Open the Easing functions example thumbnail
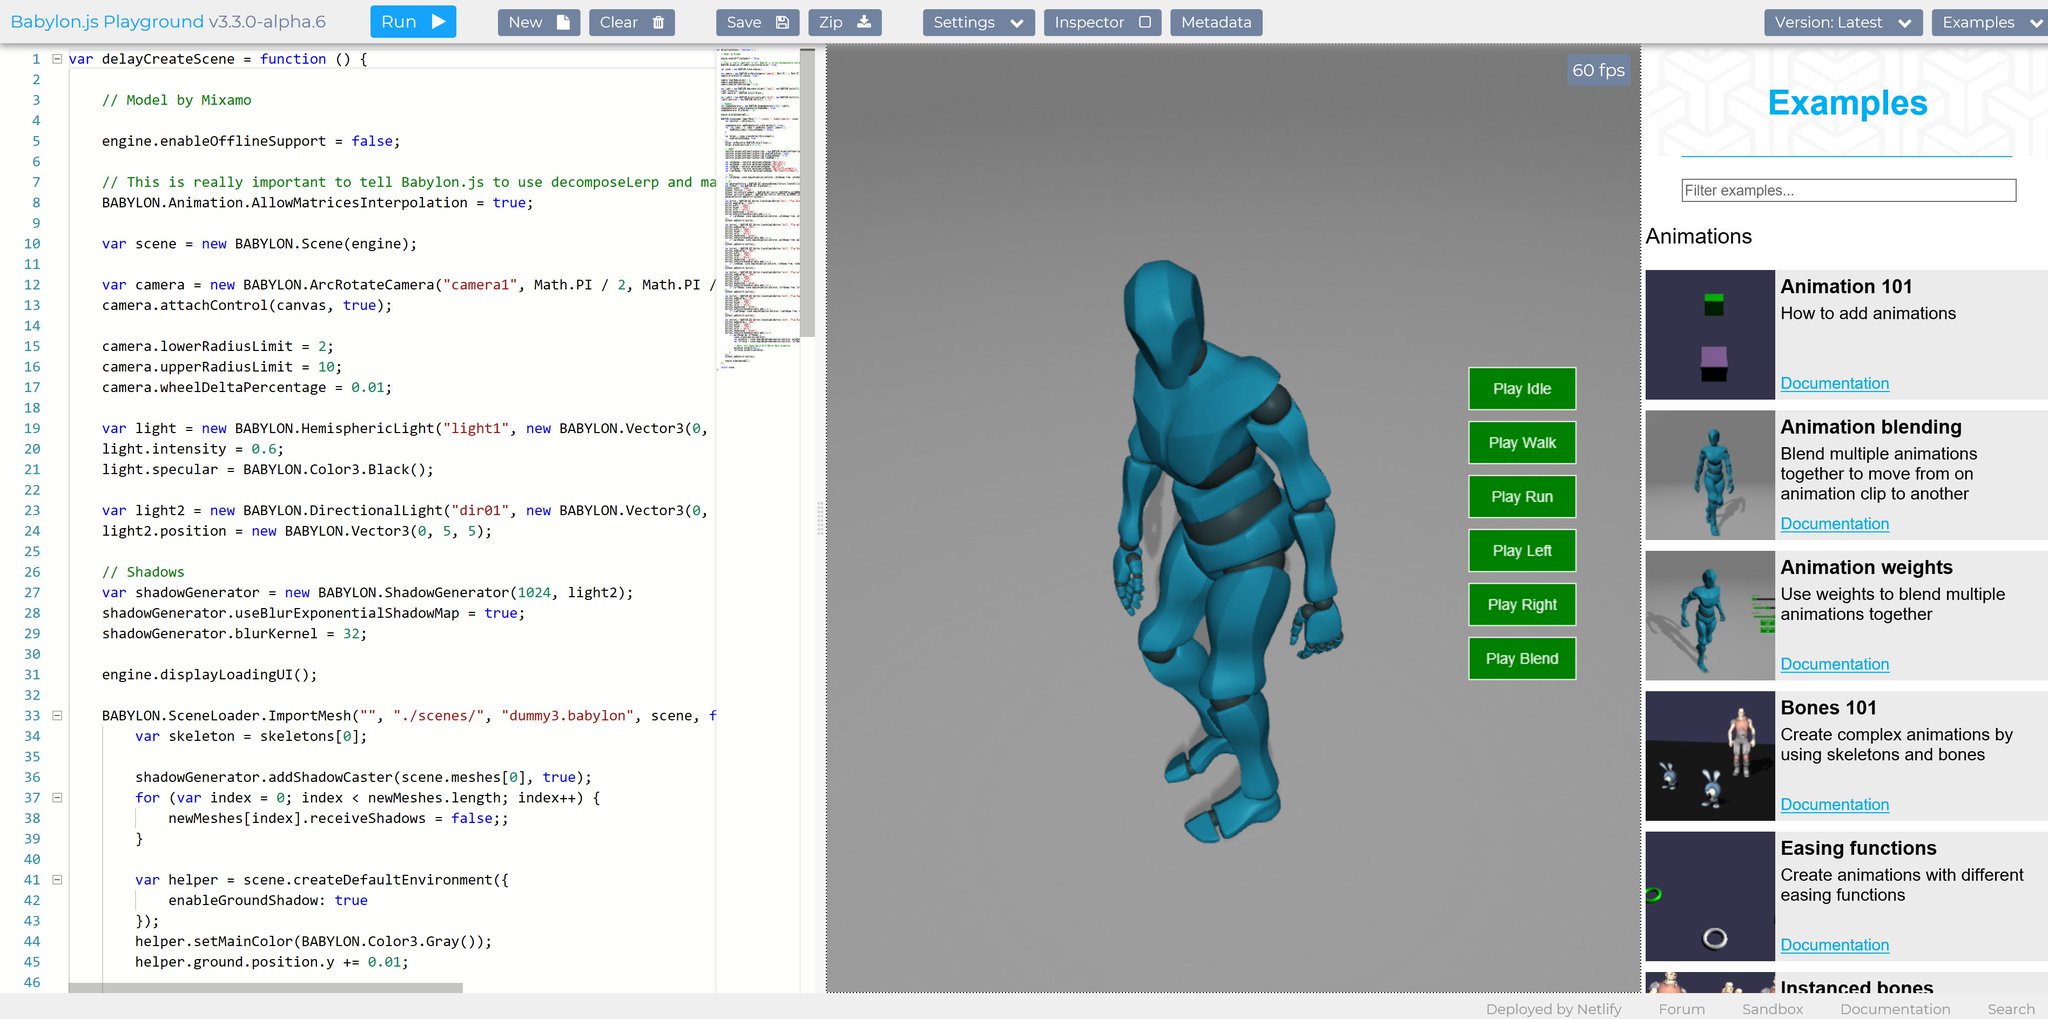This screenshot has width=2048, height=1019. tap(1710, 897)
